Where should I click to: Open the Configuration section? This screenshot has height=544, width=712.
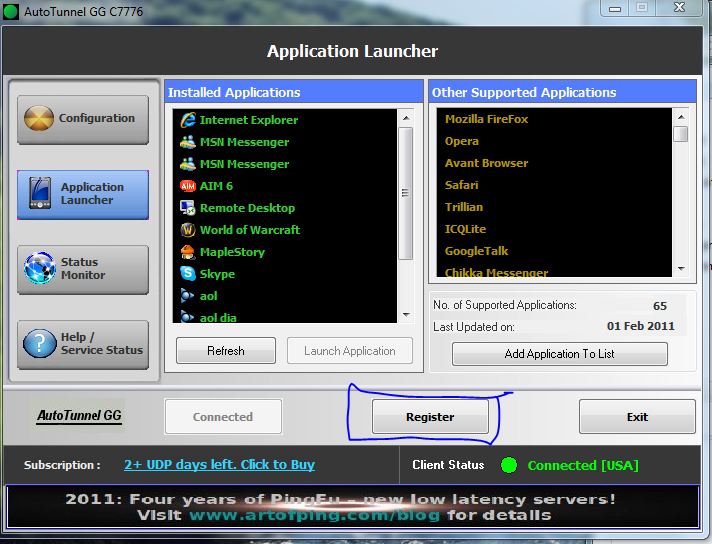click(83, 120)
